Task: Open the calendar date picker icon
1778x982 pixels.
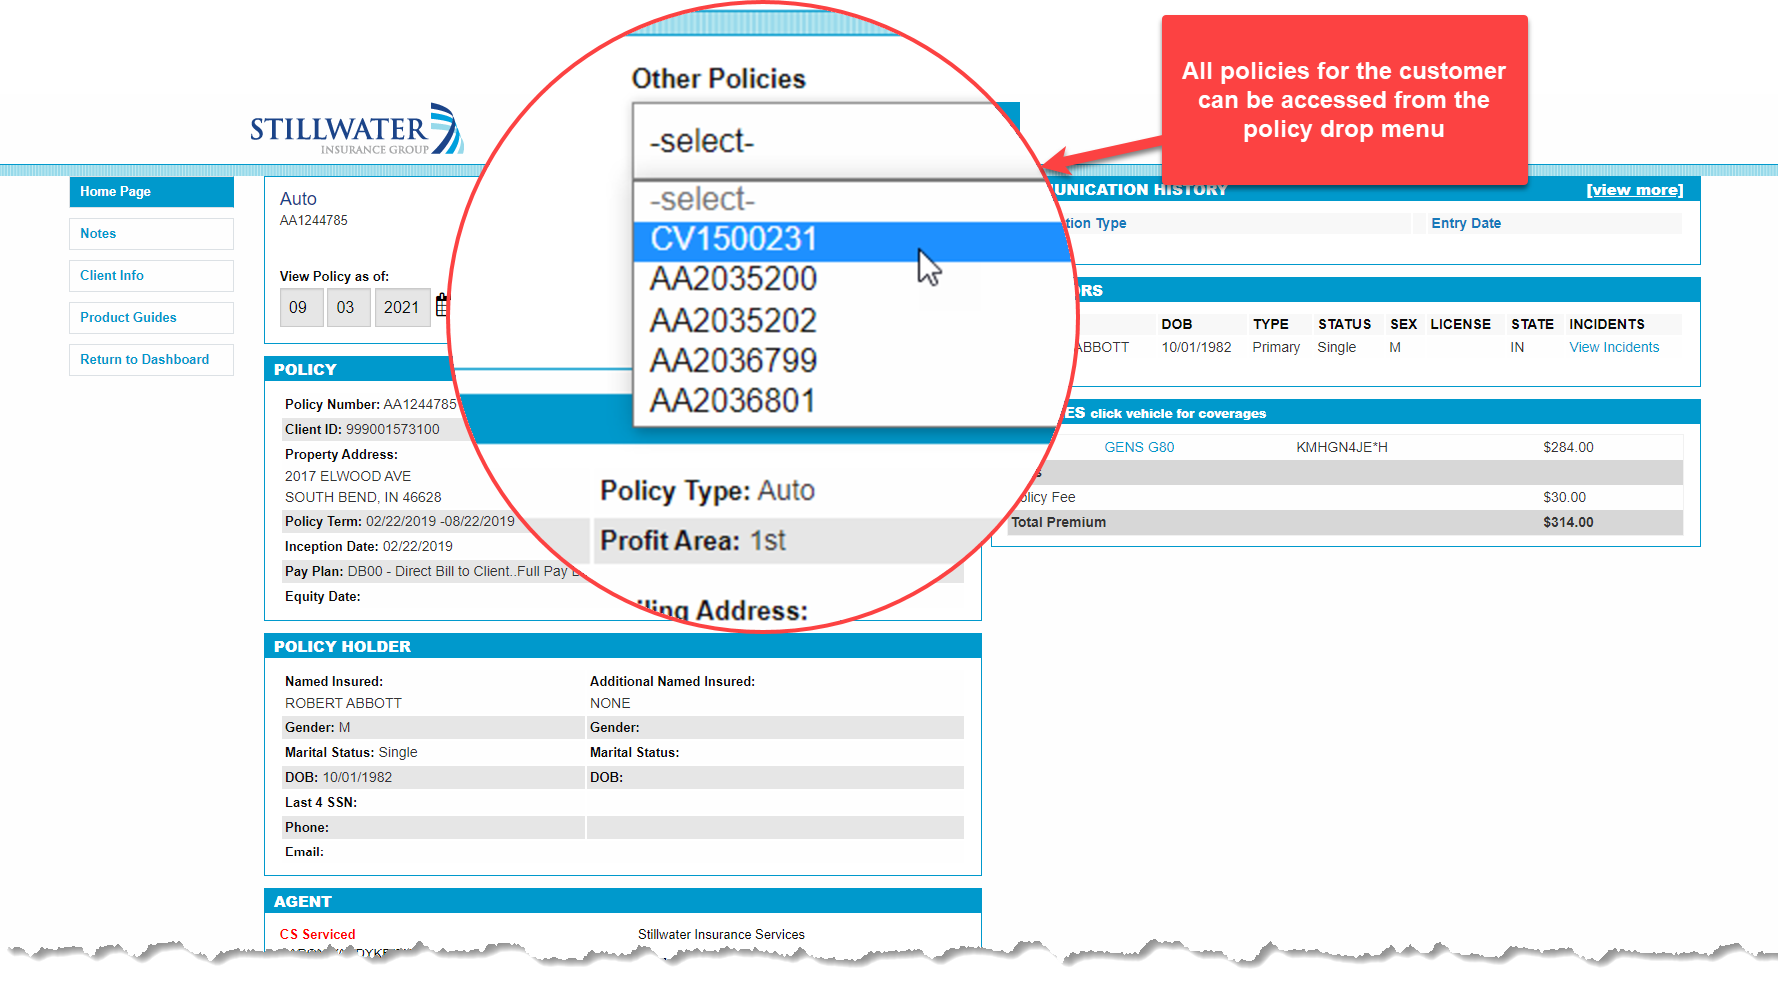Action: pyautogui.click(x=442, y=306)
